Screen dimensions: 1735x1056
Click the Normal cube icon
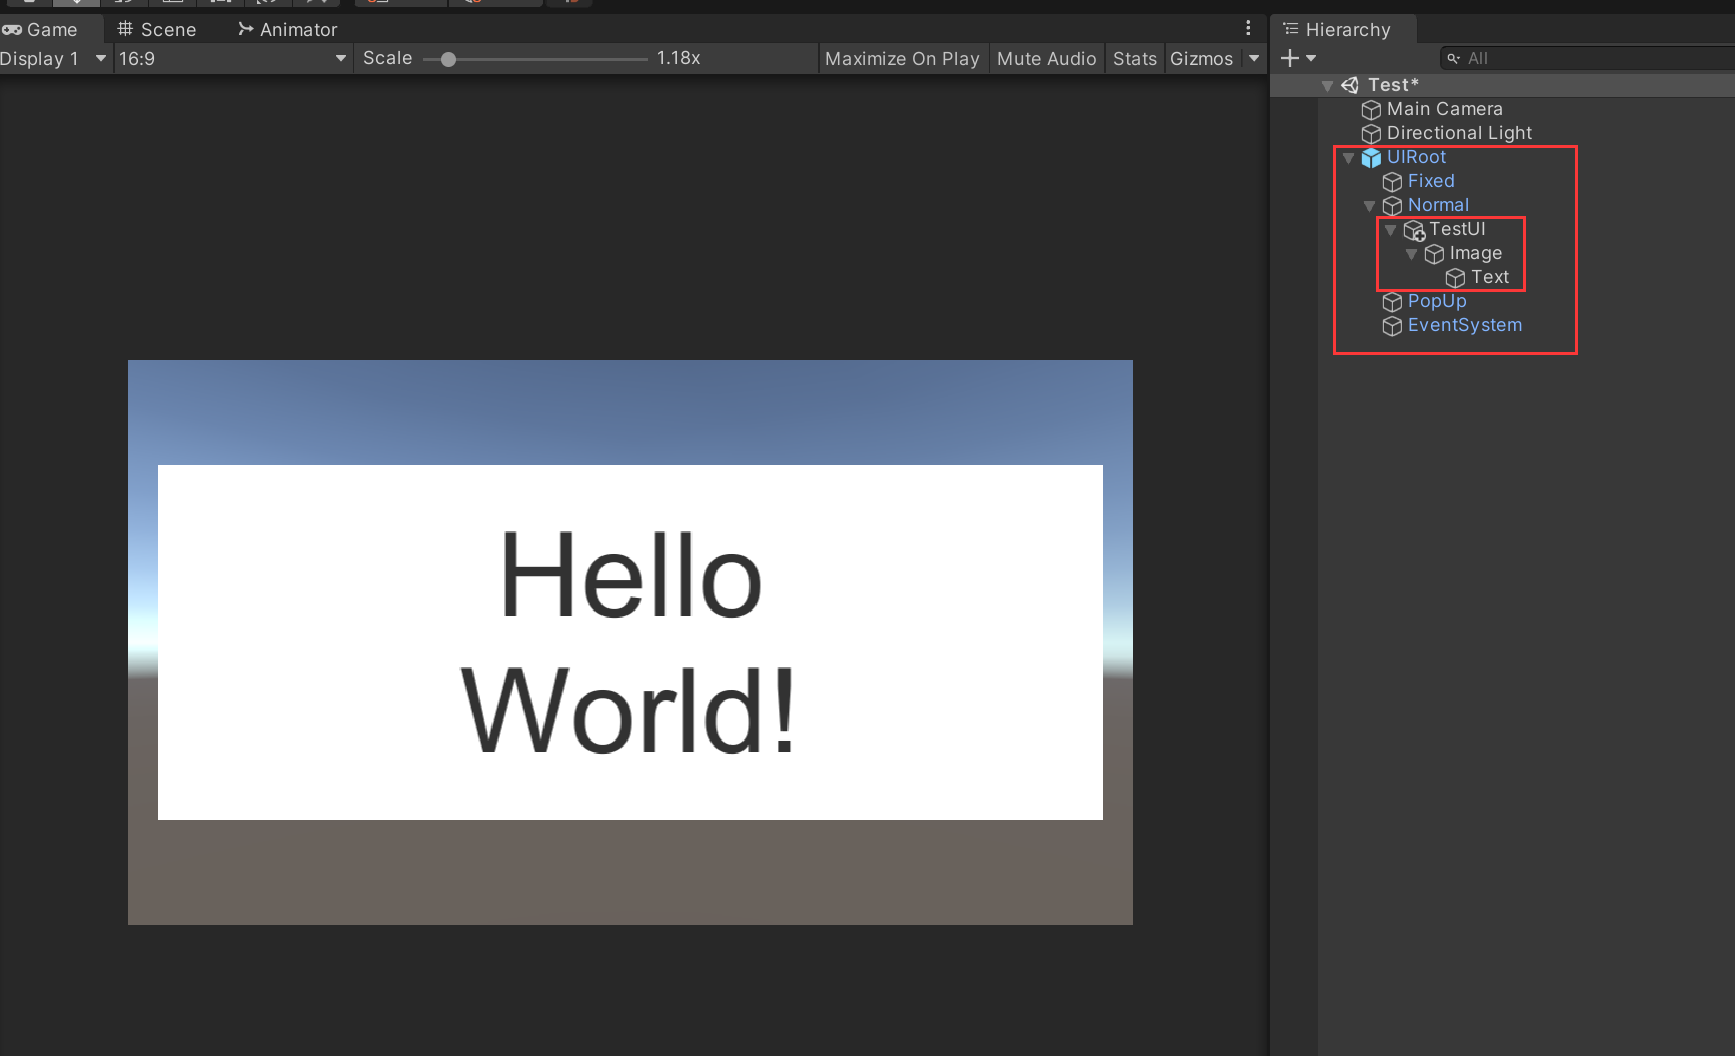(1392, 205)
